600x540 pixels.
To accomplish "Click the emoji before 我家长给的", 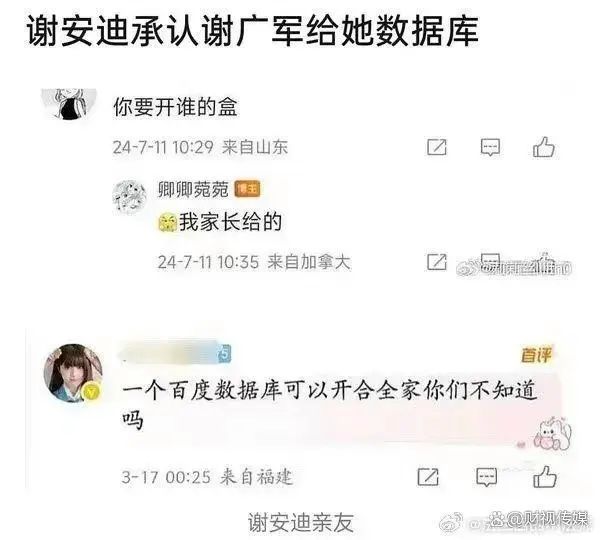I will [168, 223].
